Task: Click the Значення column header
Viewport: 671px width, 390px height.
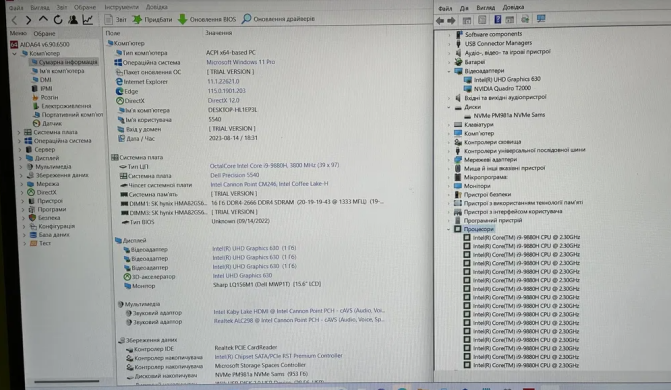Action: point(218,33)
